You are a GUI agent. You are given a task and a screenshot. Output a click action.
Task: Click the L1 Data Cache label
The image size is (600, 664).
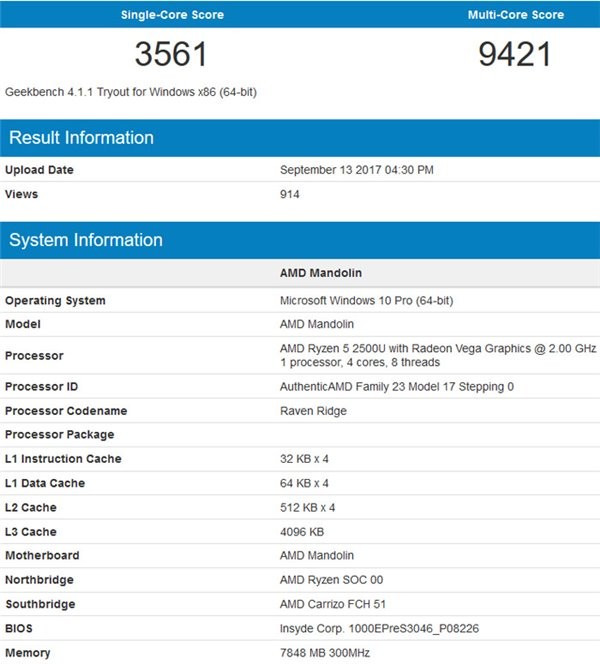click(x=45, y=483)
